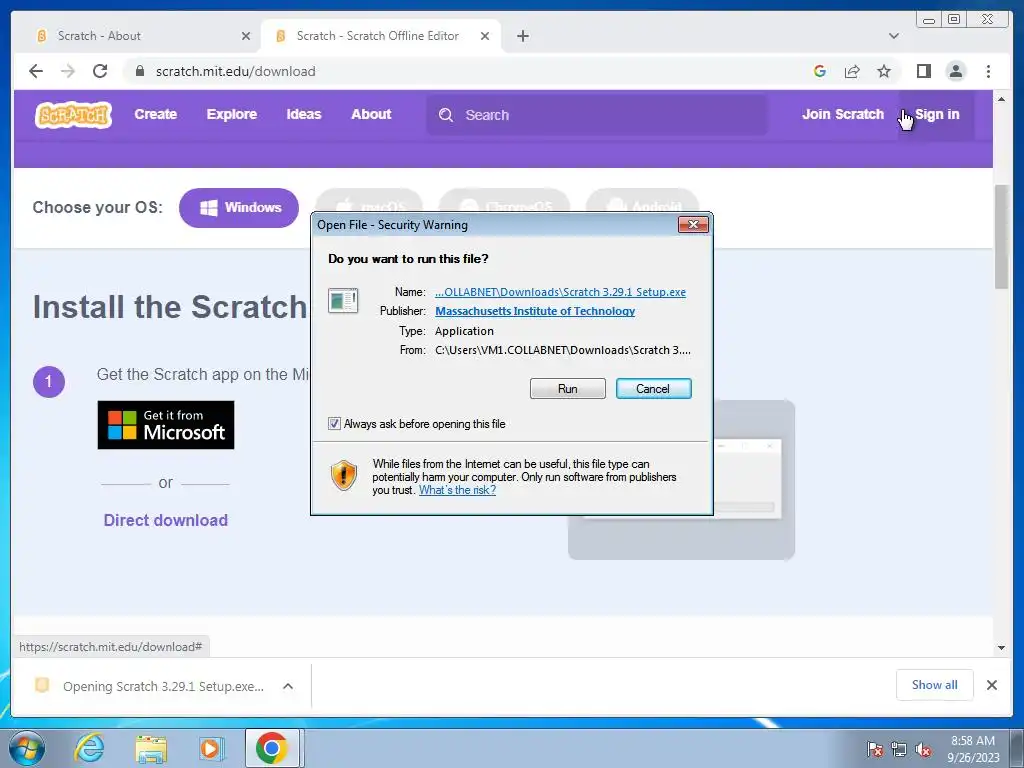Open Windows Explorer from taskbar
This screenshot has width=1024, height=768.
[151, 748]
